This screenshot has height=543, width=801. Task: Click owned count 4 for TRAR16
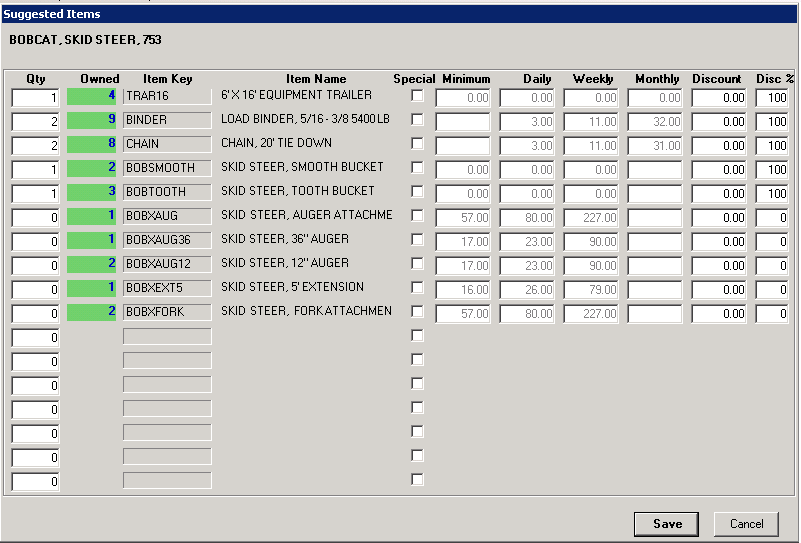pyautogui.click(x=91, y=96)
